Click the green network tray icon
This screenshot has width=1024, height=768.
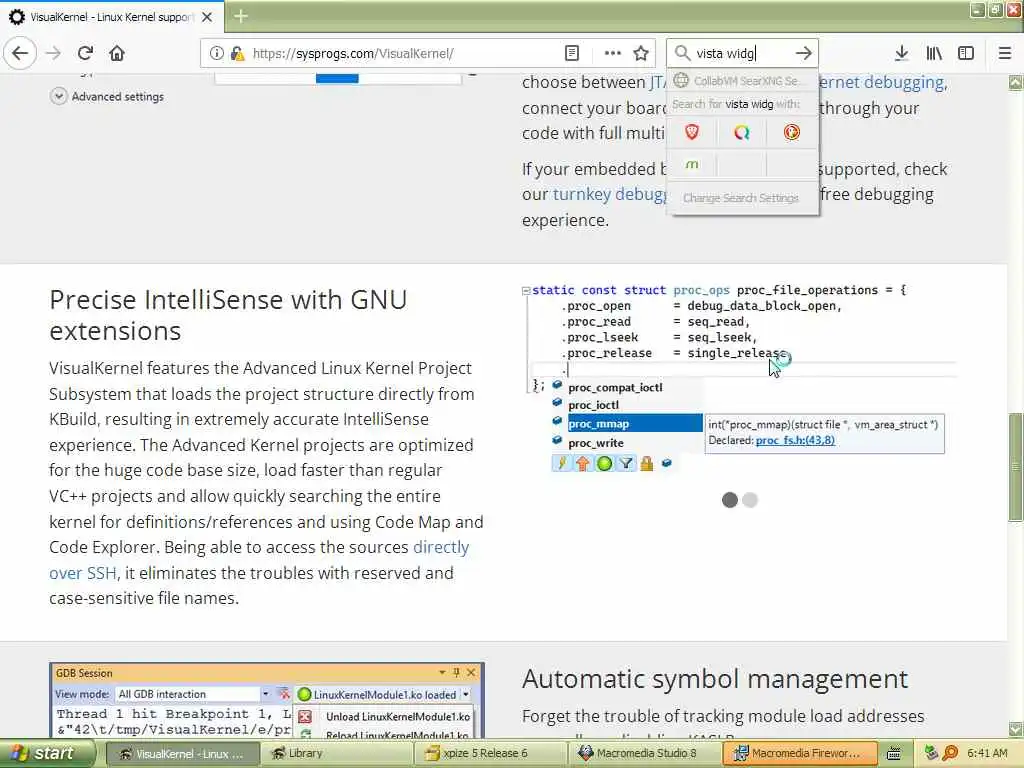coord(932,754)
